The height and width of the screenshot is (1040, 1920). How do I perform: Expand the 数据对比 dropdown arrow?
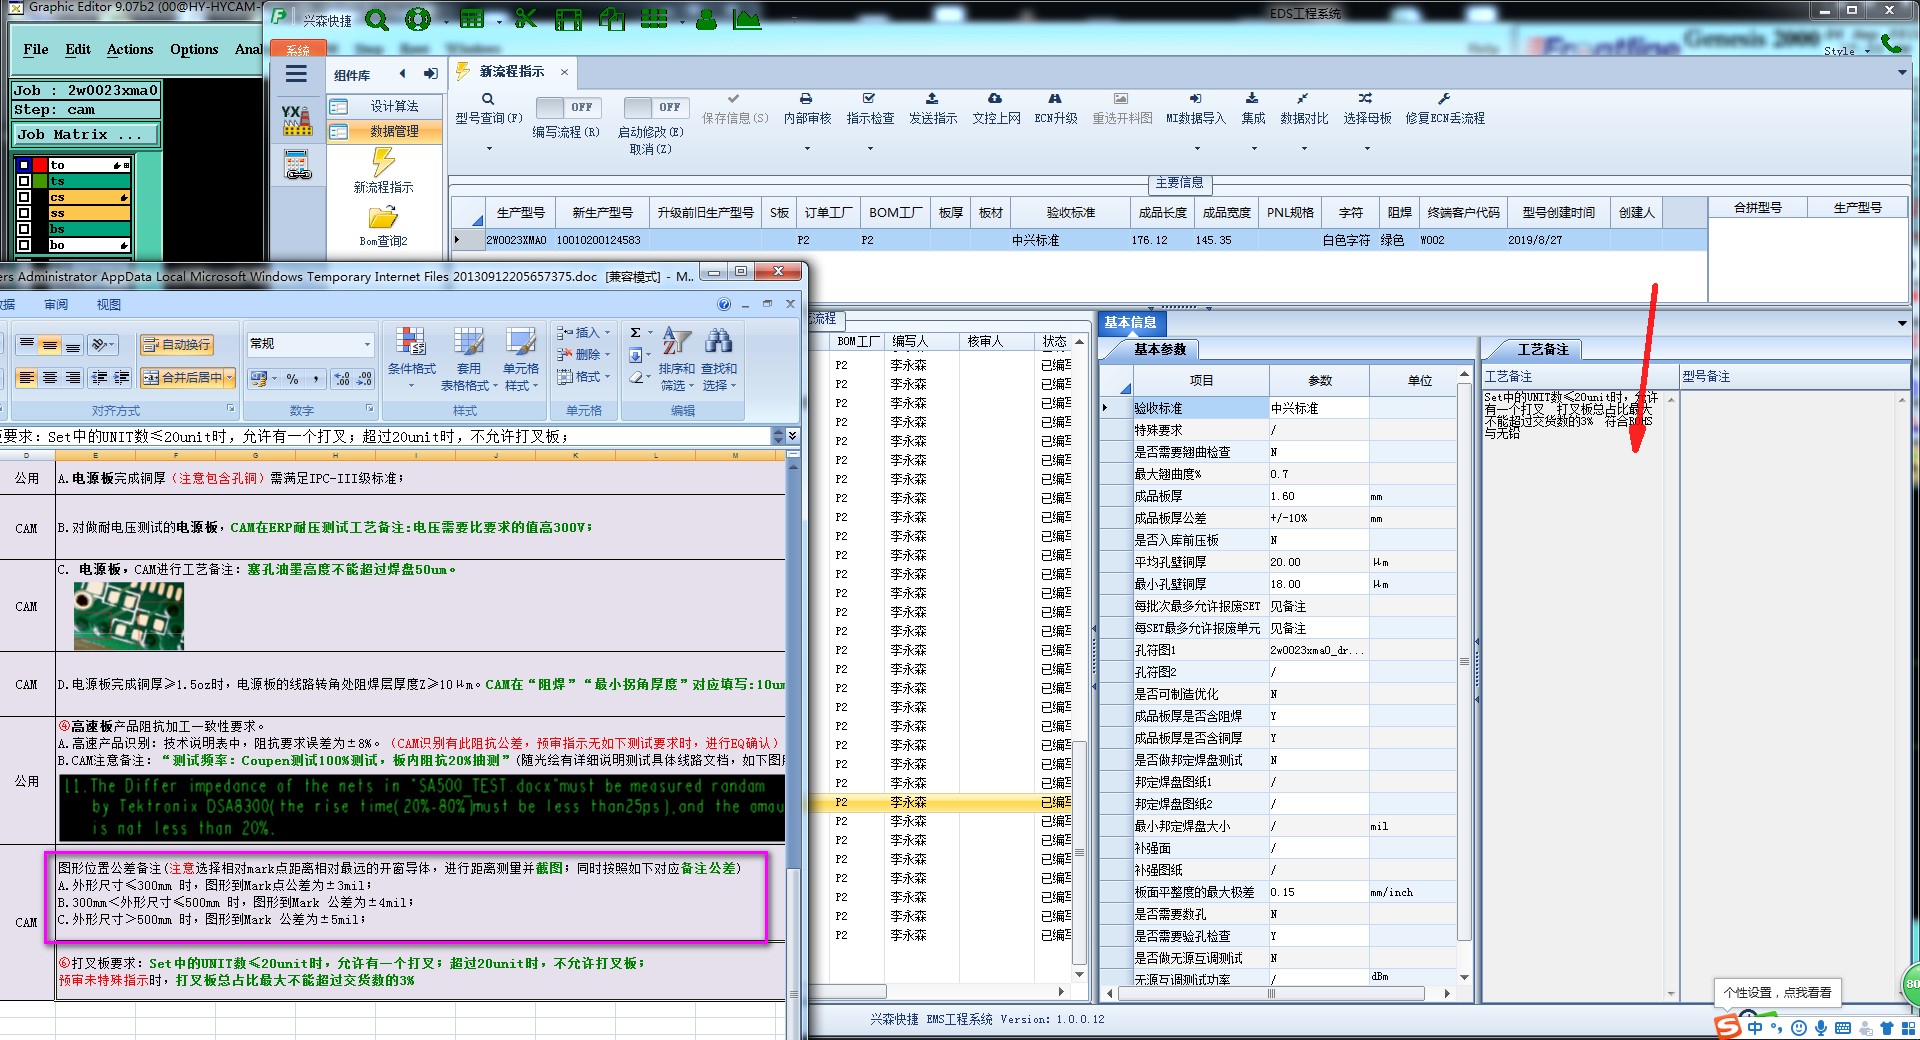point(1304,149)
